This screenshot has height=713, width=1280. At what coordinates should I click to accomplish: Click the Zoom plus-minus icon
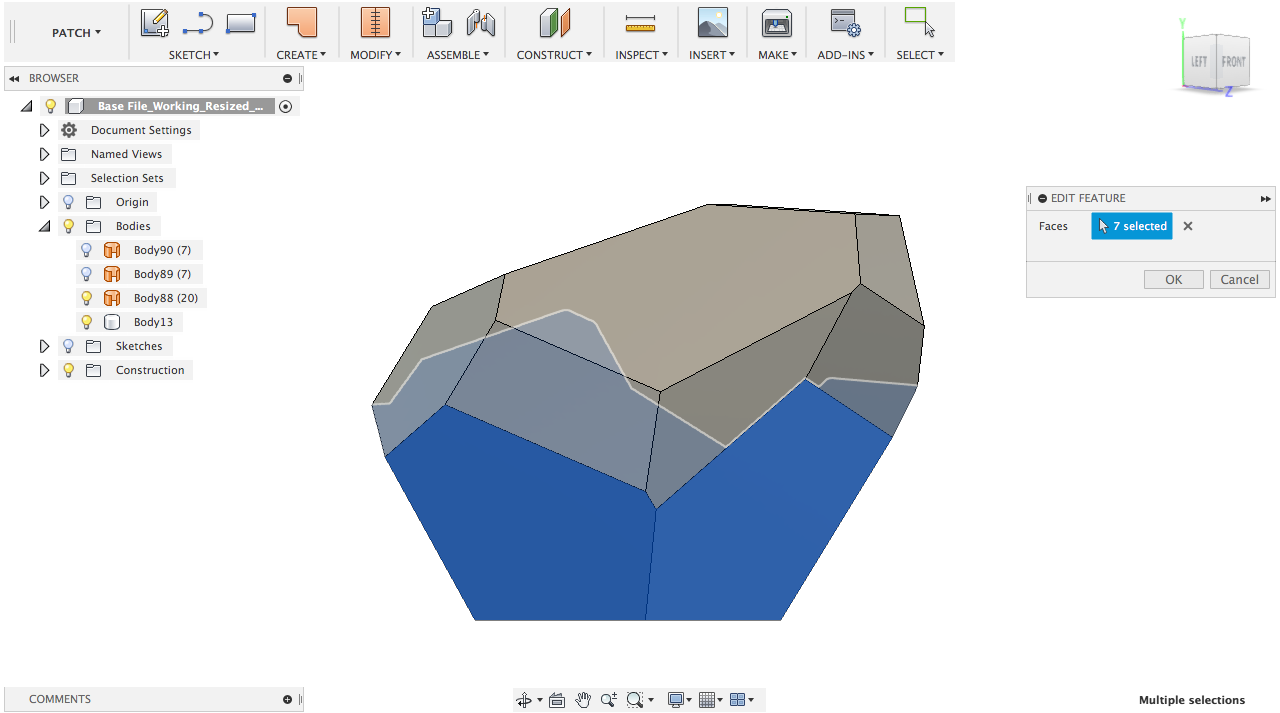tap(609, 700)
